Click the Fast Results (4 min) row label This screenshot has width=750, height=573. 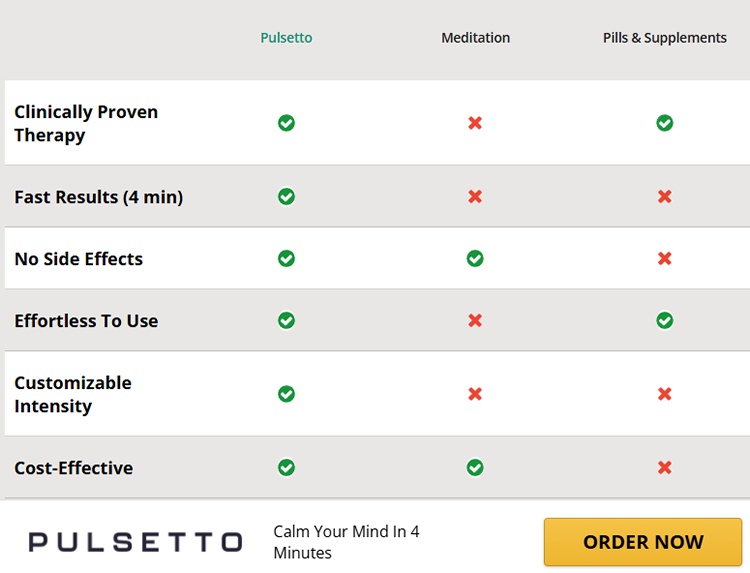point(98,197)
